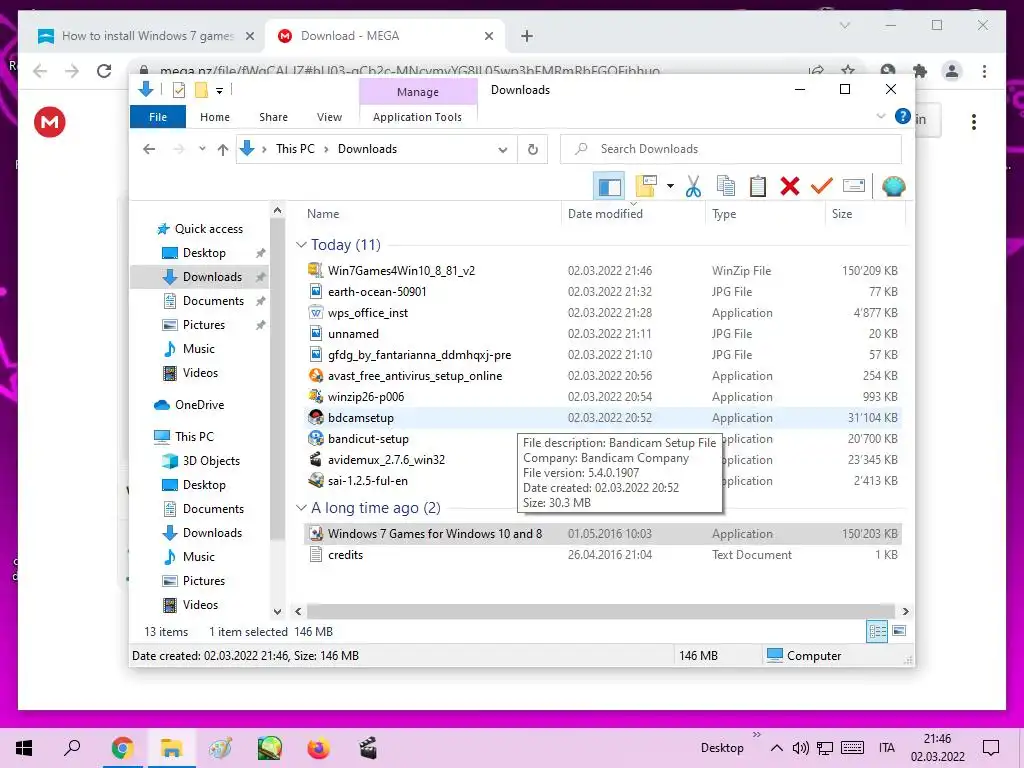Select the credits text document

603,554
